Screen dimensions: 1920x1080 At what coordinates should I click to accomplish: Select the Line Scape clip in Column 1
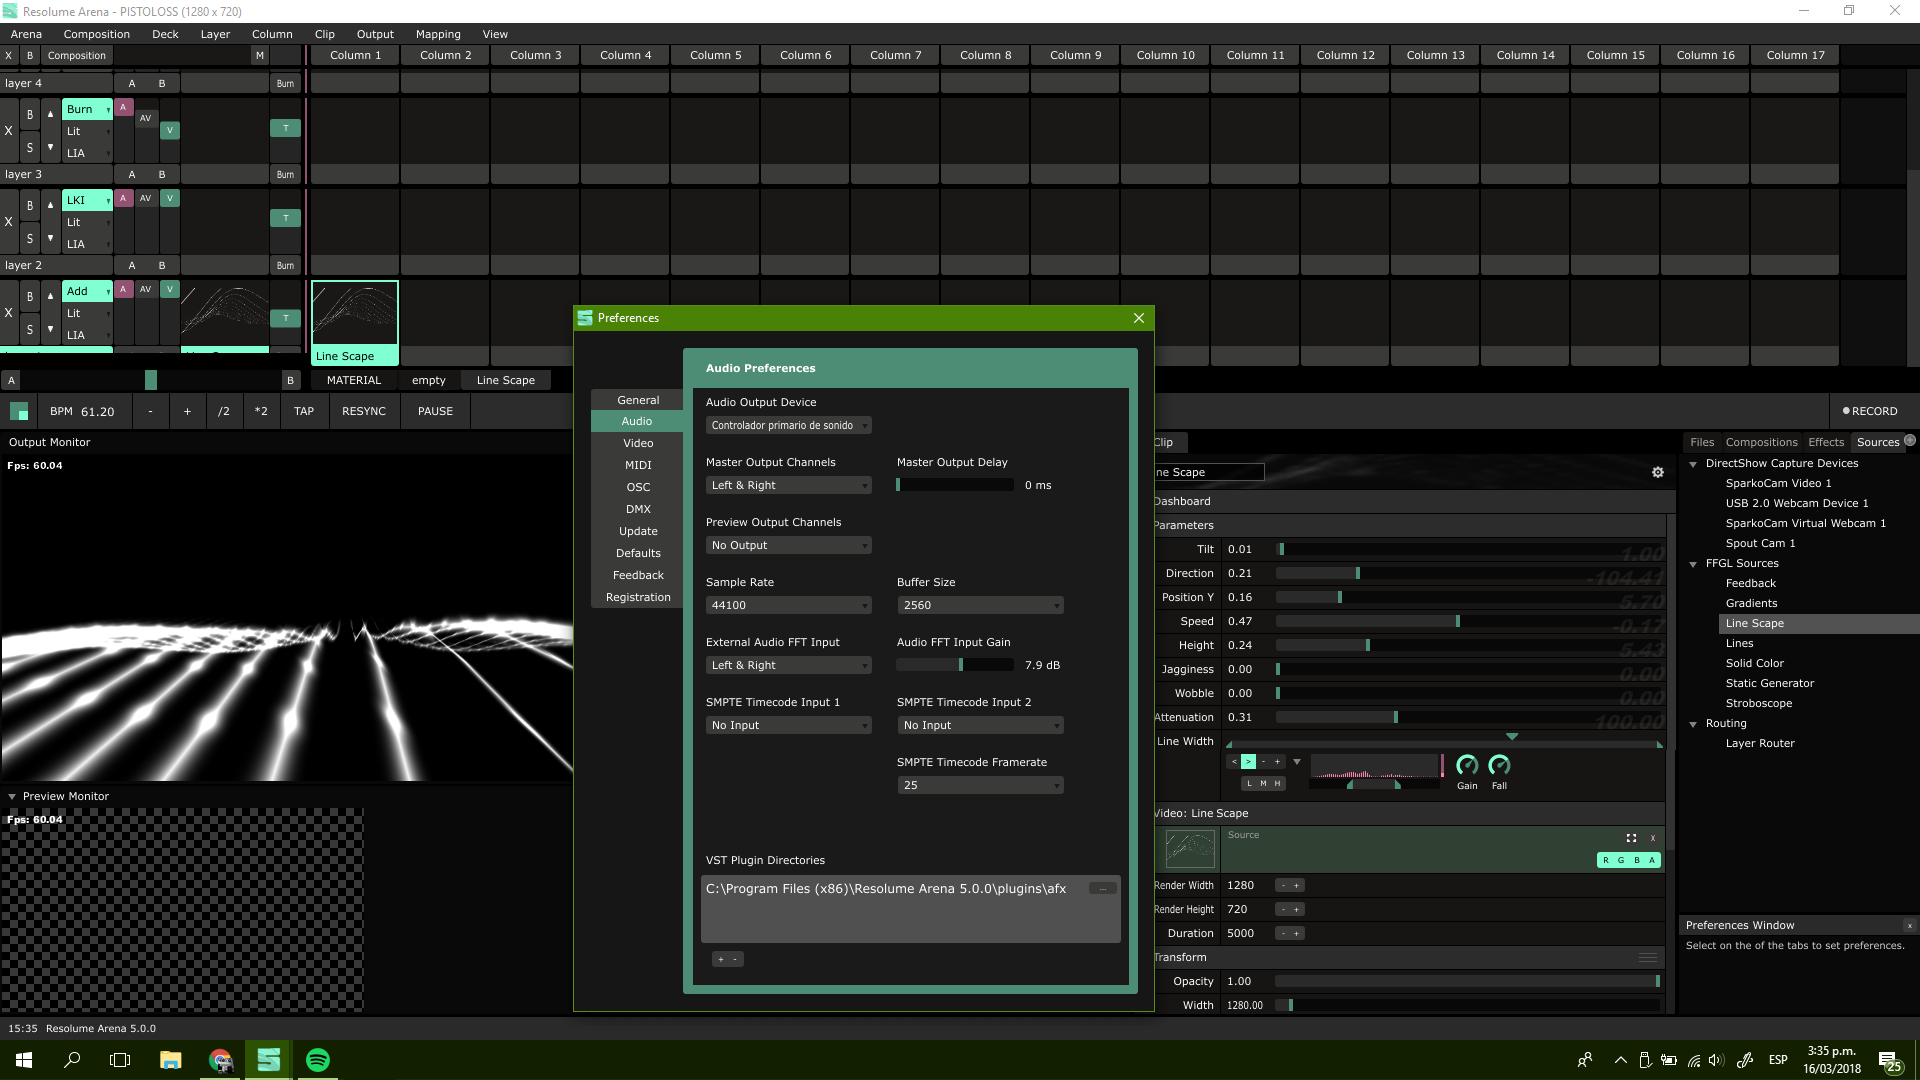[x=354, y=322]
